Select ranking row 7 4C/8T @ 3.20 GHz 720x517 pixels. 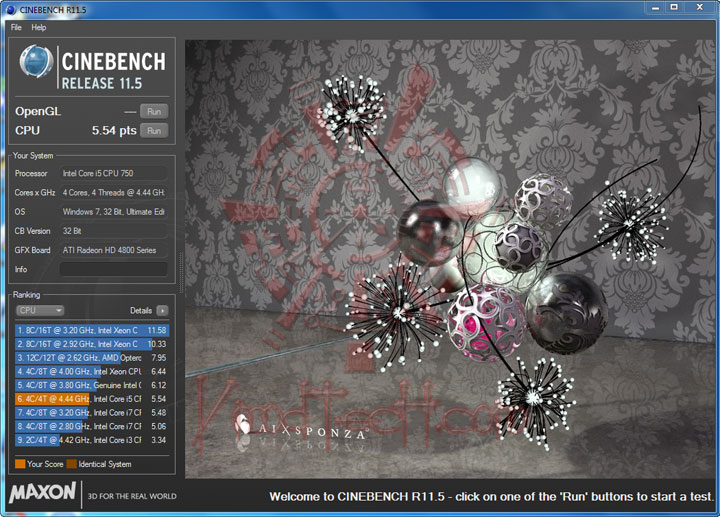coord(92,413)
